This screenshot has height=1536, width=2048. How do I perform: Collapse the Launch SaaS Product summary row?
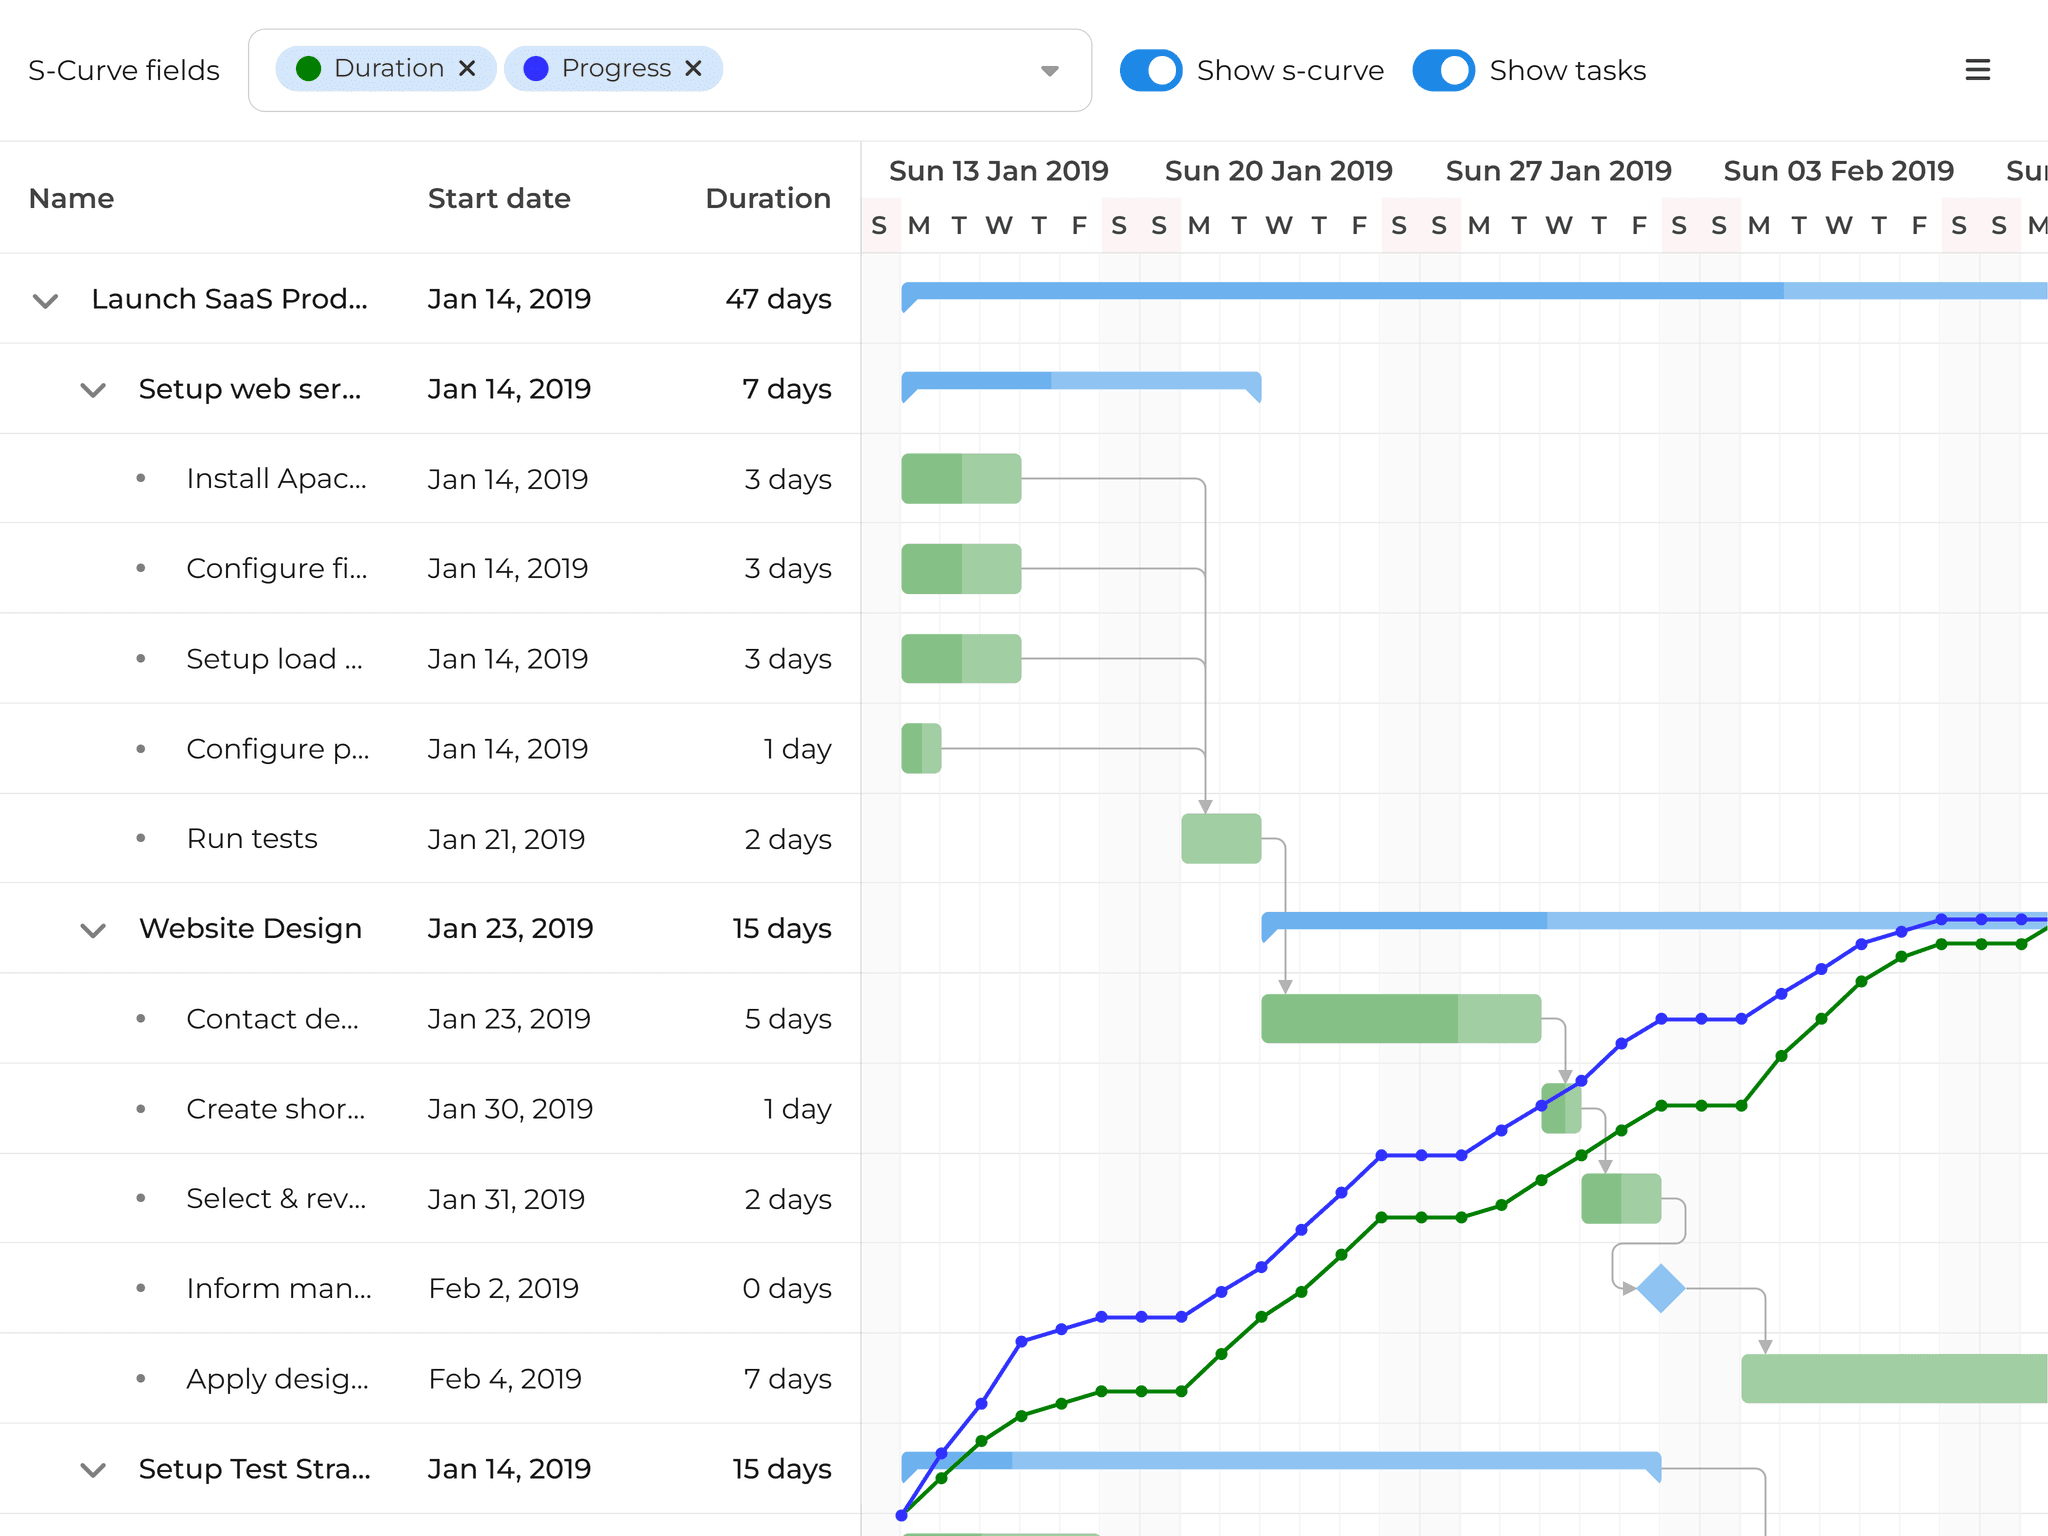[x=44, y=299]
